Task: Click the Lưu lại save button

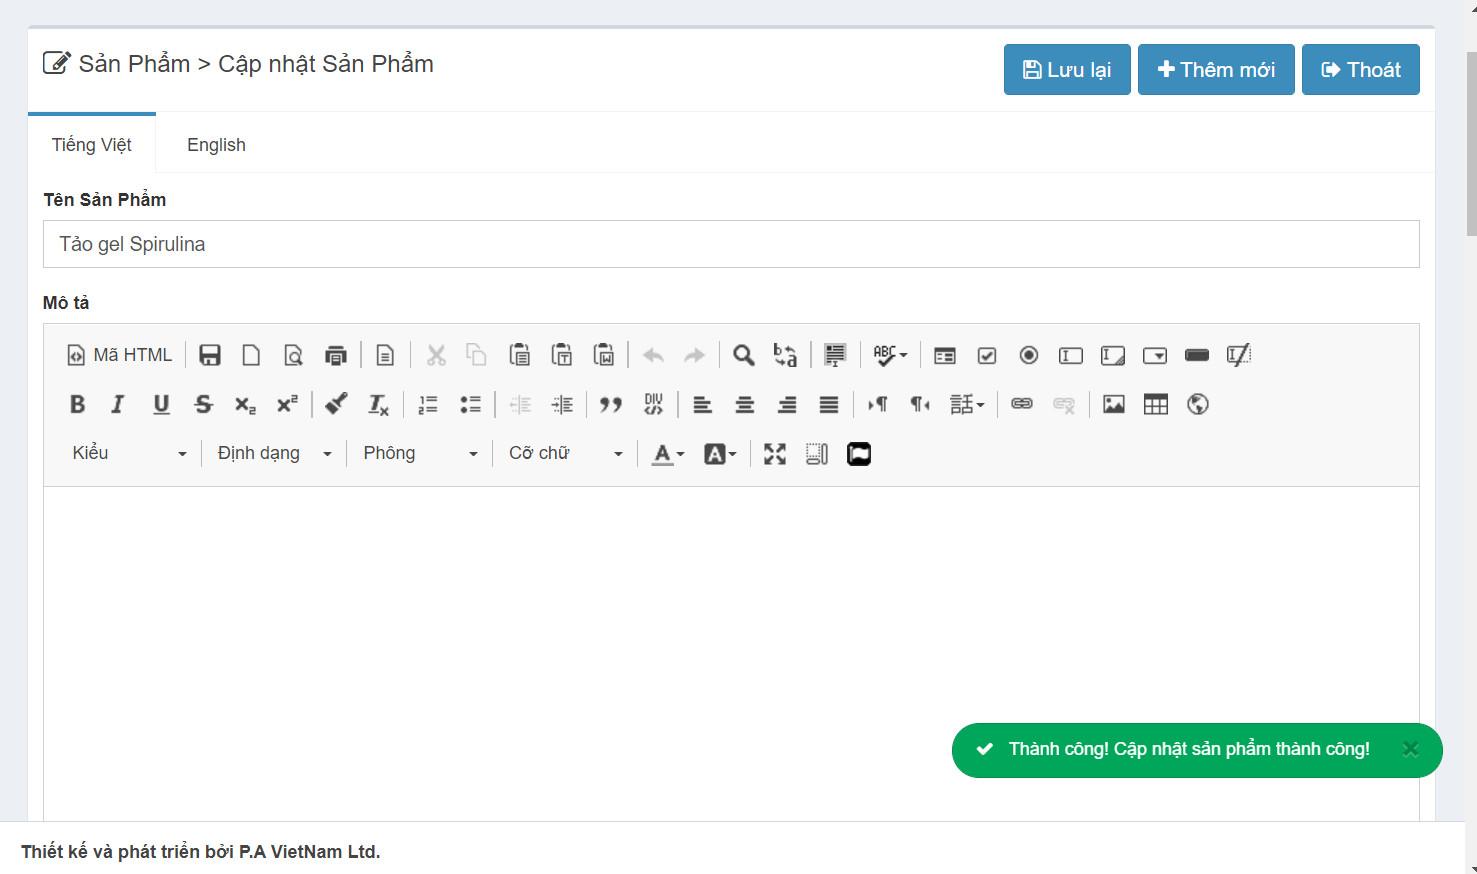Action: tap(1067, 70)
